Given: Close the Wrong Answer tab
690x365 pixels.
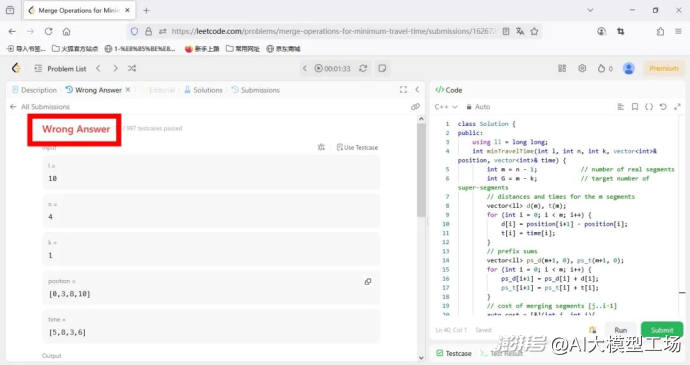Looking at the screenshot, I should [x=128, y=89].
